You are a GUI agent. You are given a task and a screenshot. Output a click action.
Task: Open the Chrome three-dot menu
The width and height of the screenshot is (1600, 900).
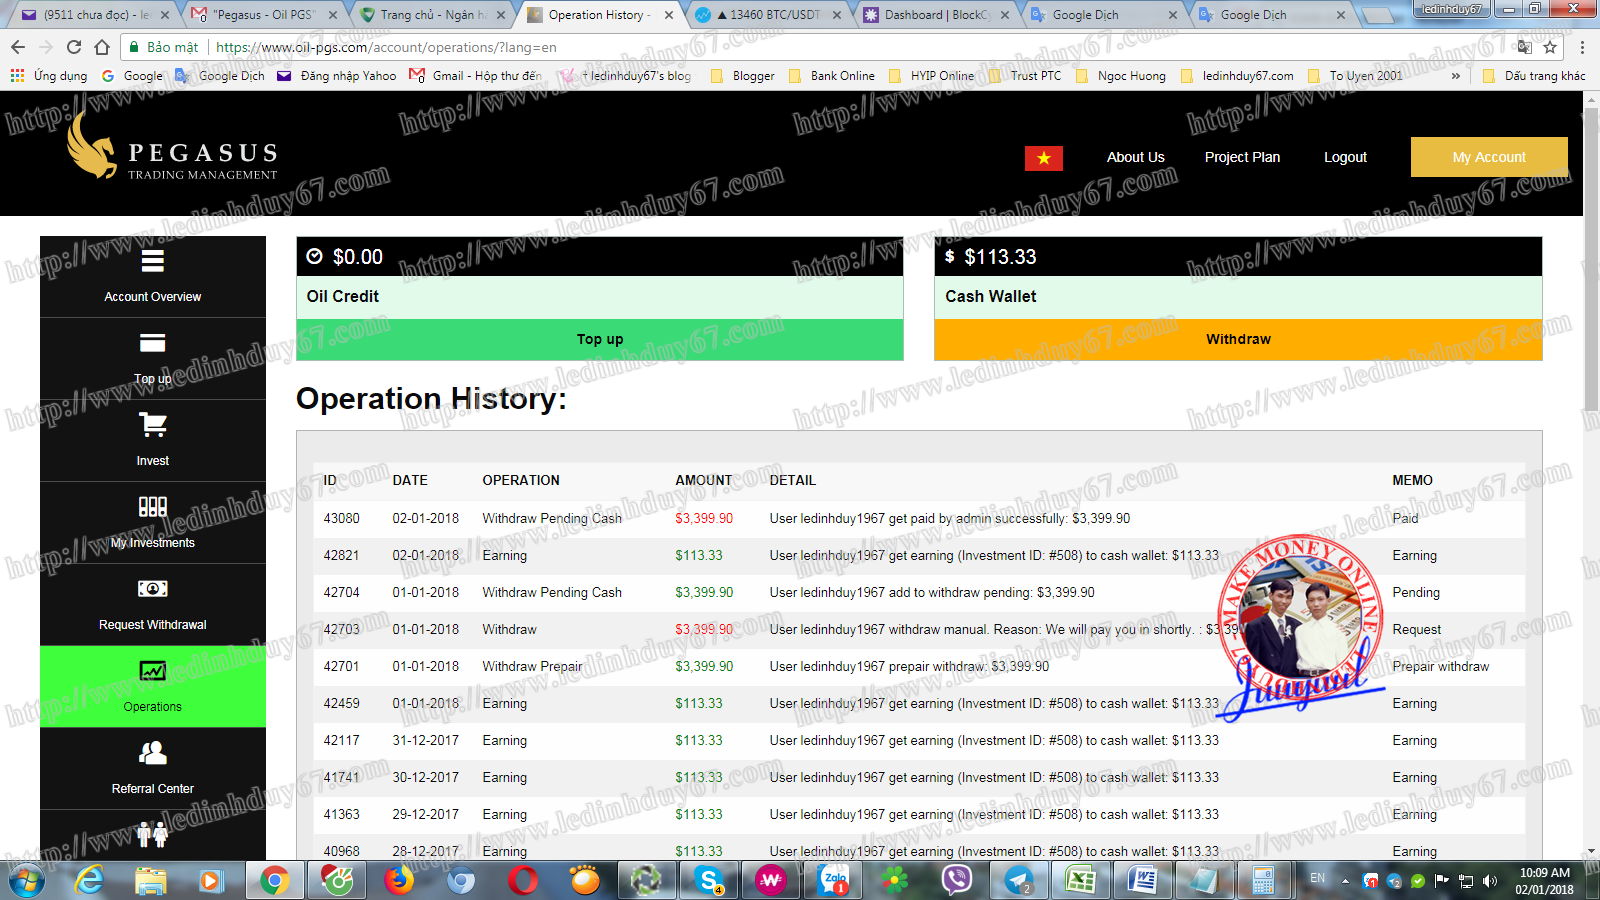point(1582,47)
